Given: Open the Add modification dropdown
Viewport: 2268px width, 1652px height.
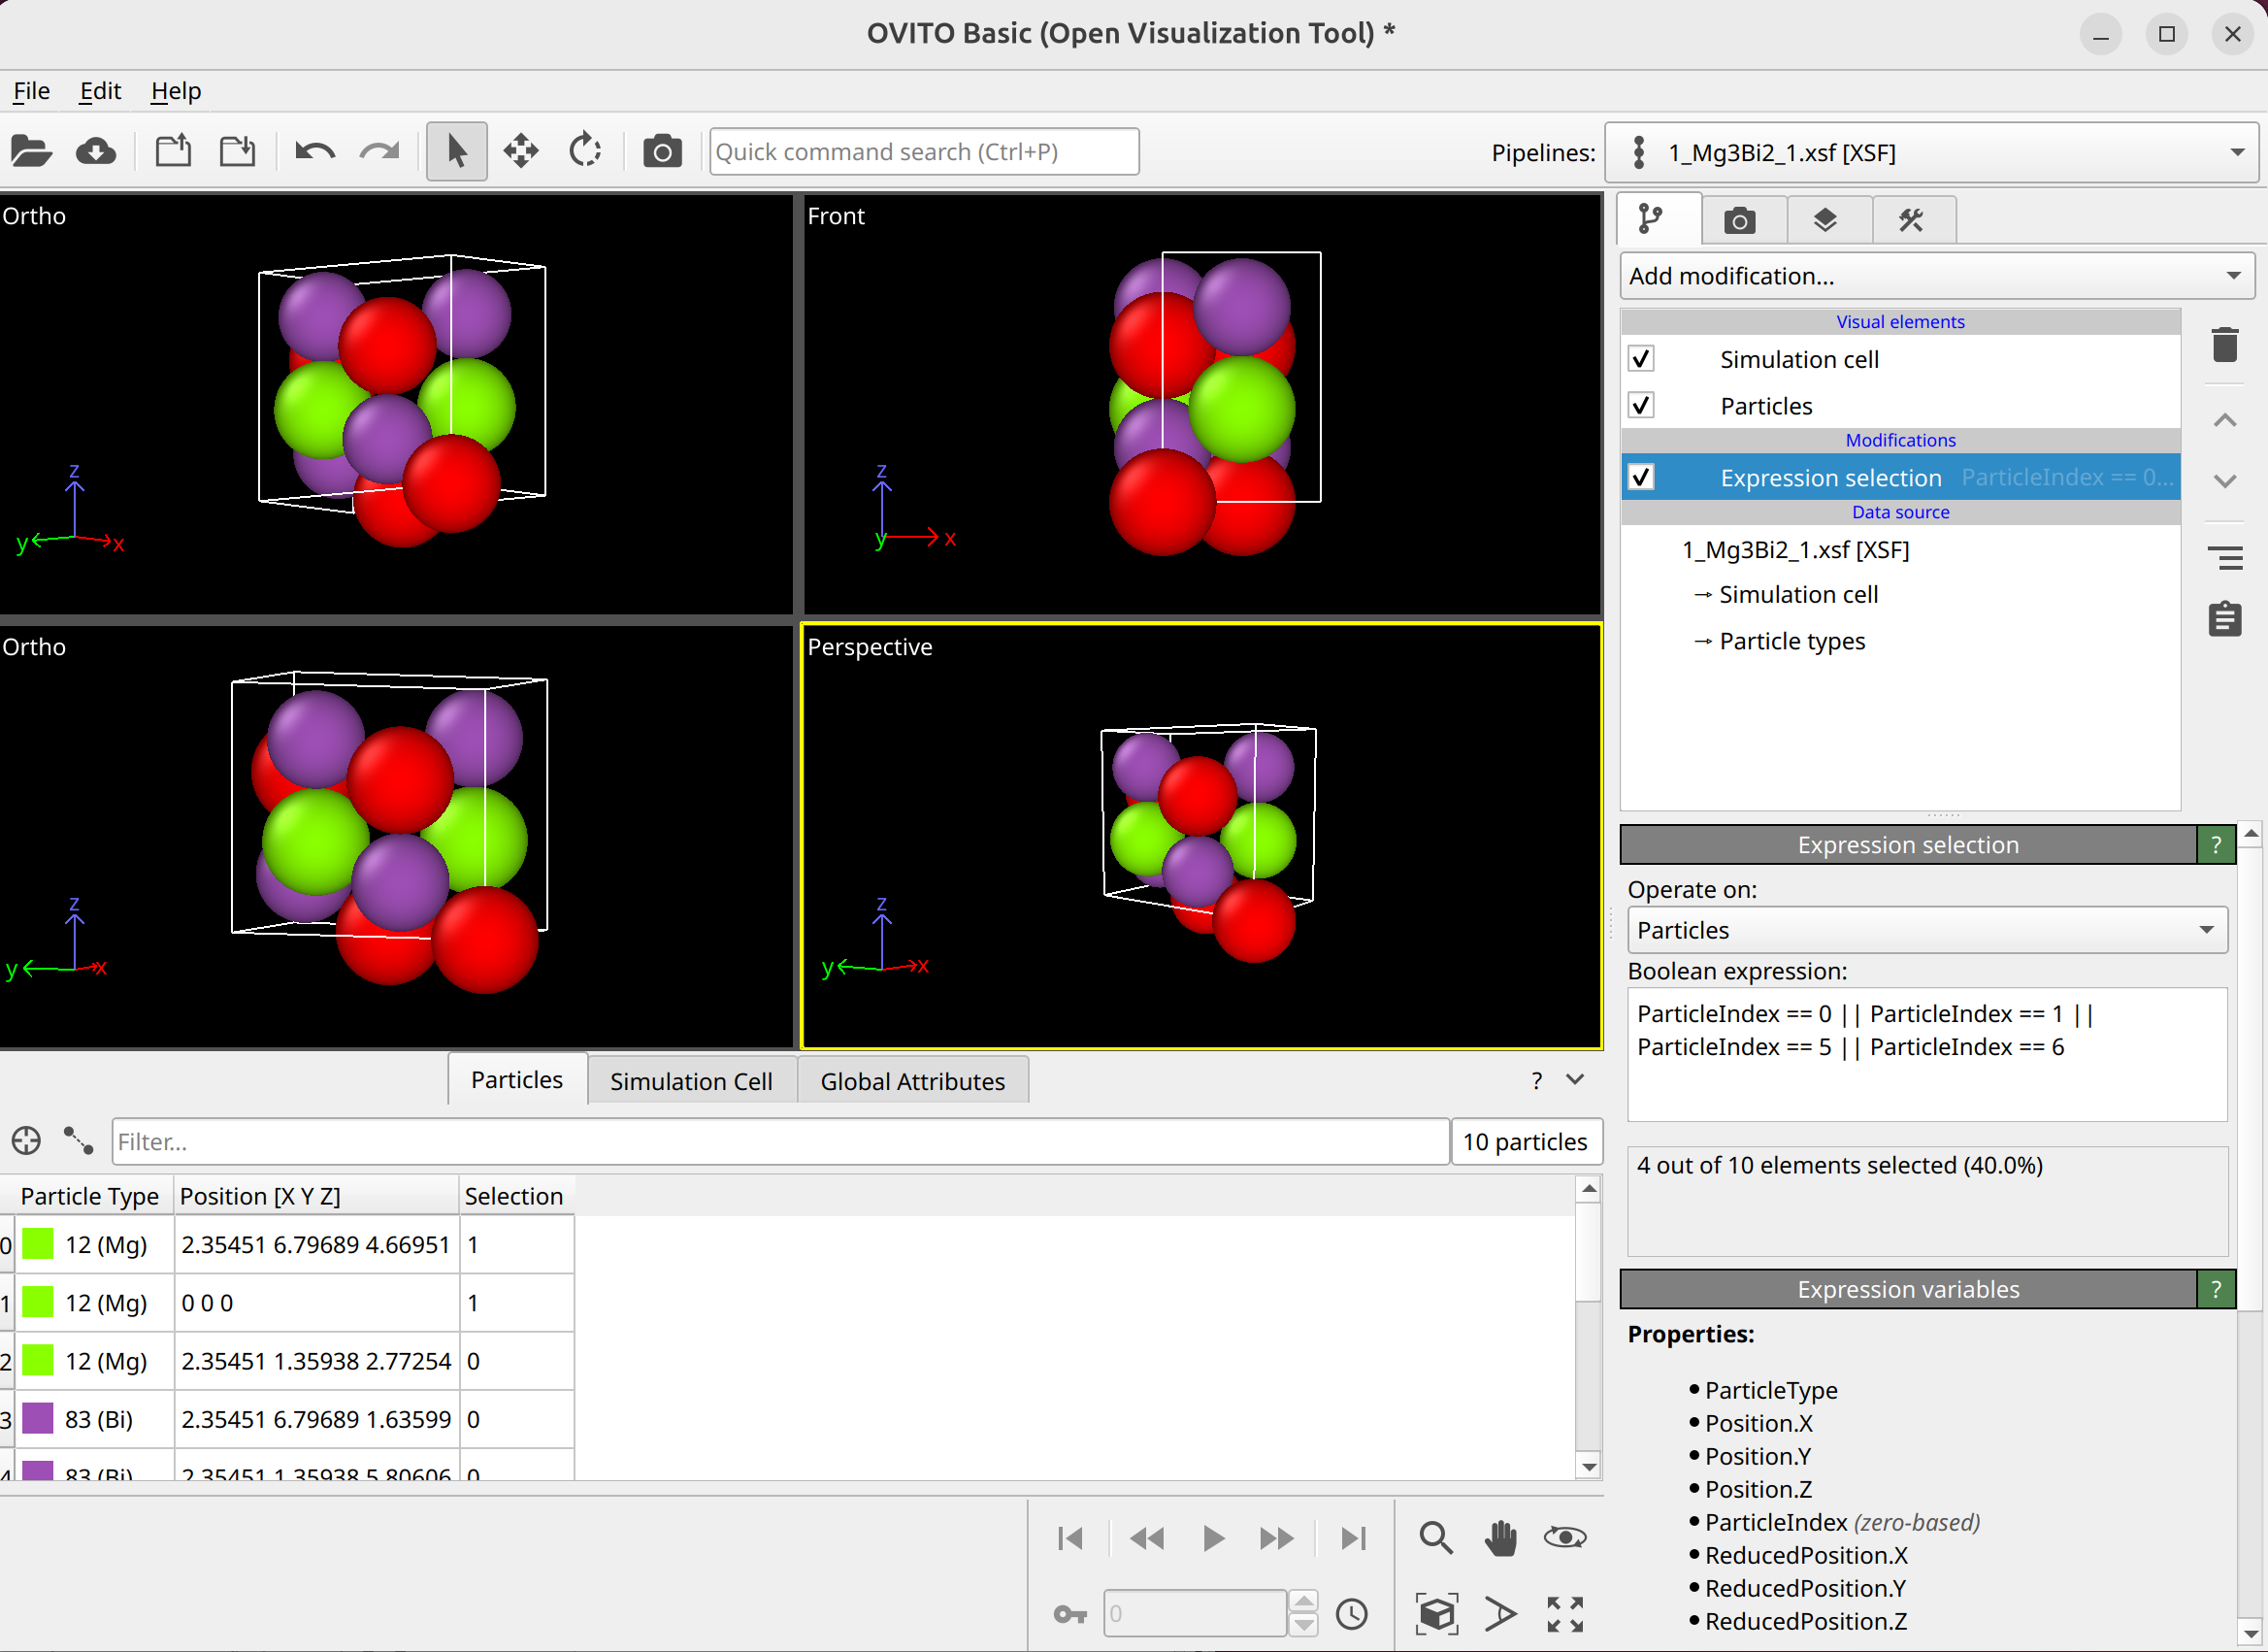Looking at the screenshot, I should point(1935,276).
